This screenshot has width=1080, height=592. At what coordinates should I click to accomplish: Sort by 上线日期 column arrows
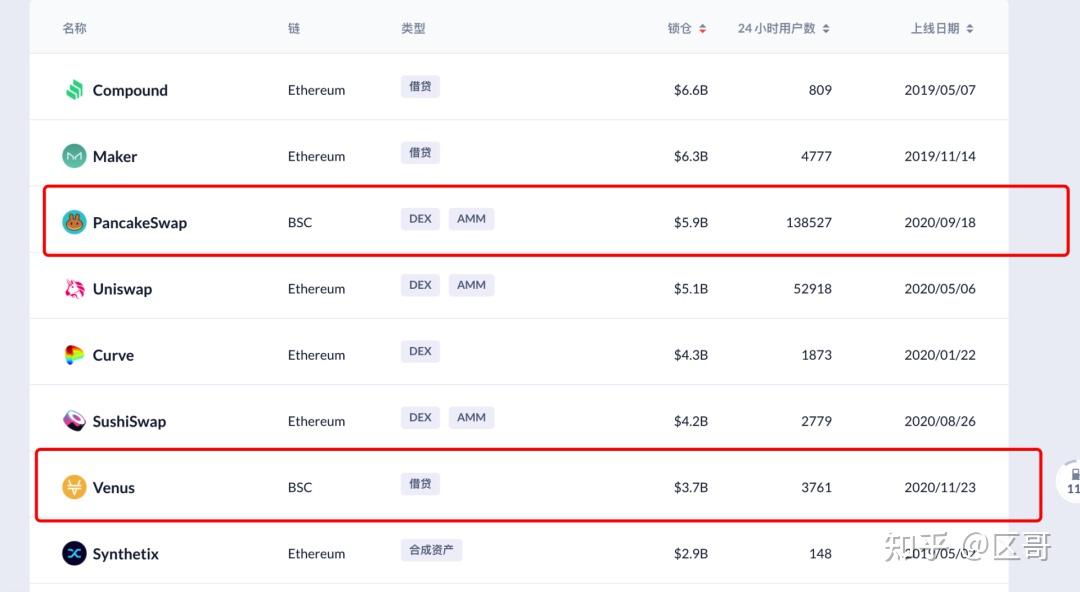click(970, 29)
